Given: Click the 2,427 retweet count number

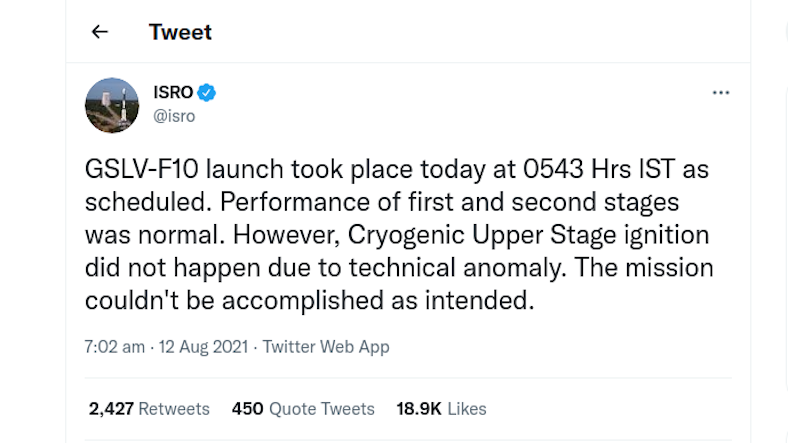Looking at the screenshot, I should [110, 408].
